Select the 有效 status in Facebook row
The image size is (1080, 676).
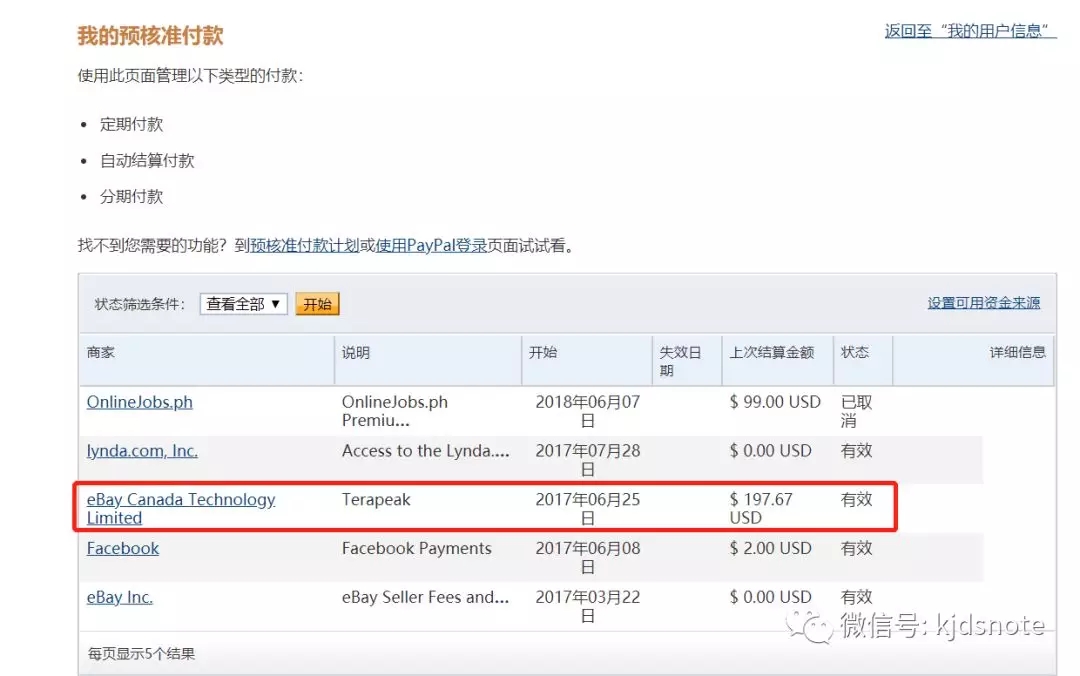click(856, 549)
